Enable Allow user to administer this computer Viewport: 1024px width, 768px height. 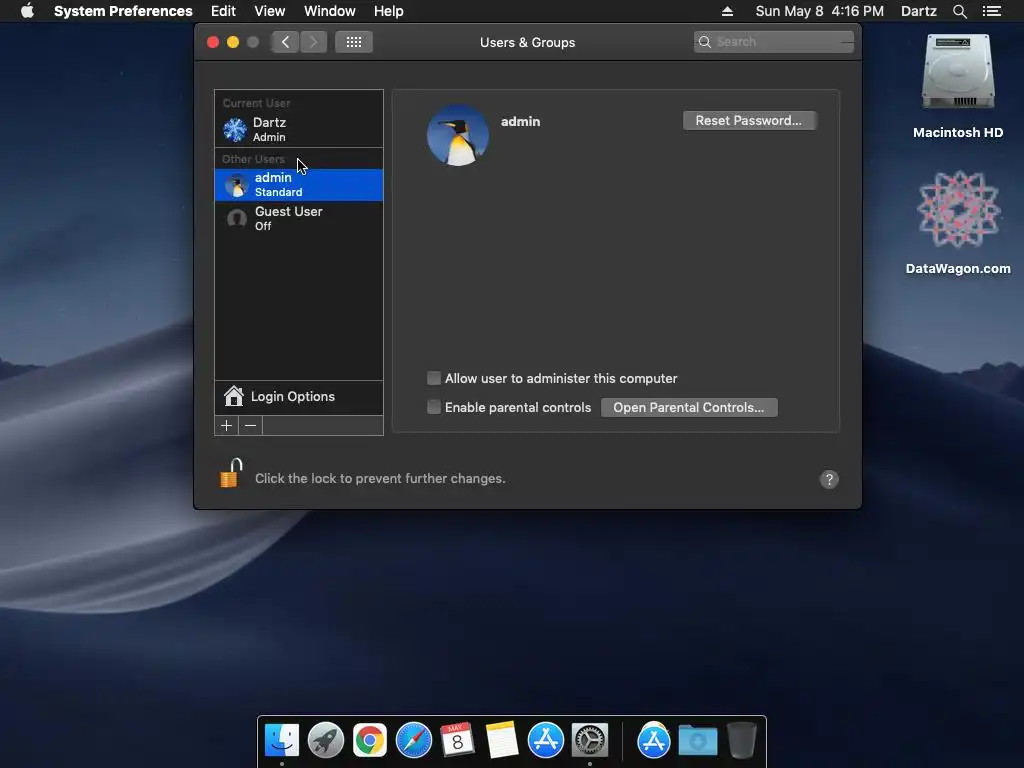click(434, 378)
